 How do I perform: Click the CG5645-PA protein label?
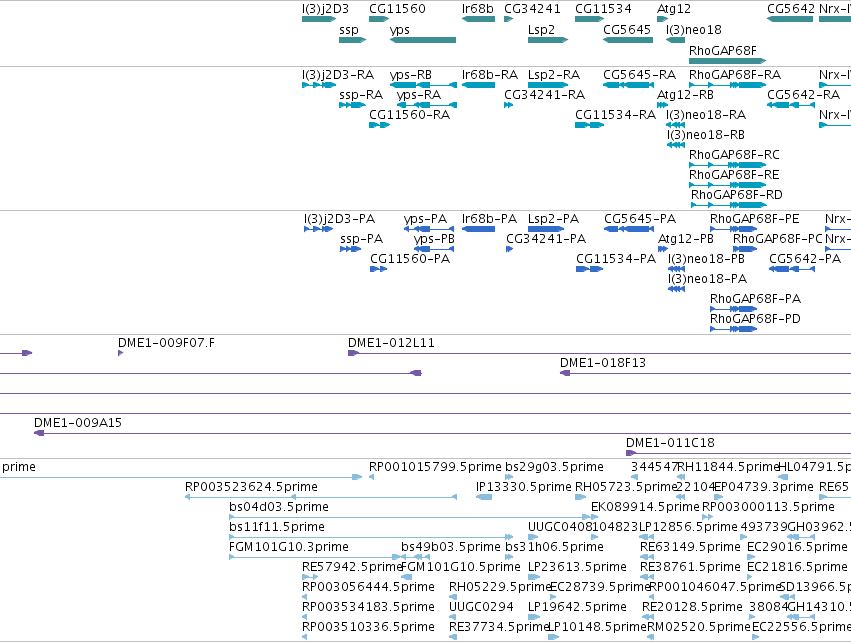point(640,219)
